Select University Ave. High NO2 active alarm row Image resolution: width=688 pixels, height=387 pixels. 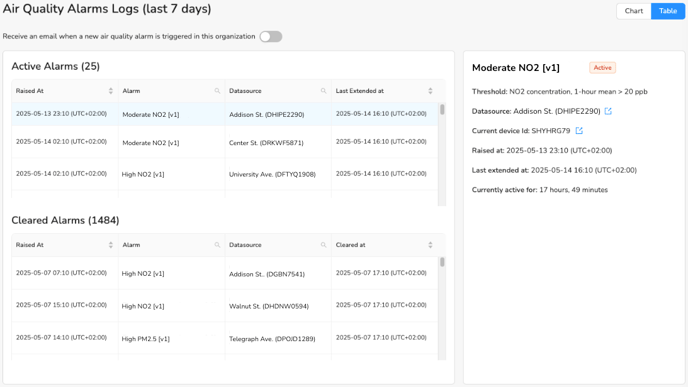(x=225, y=174)
